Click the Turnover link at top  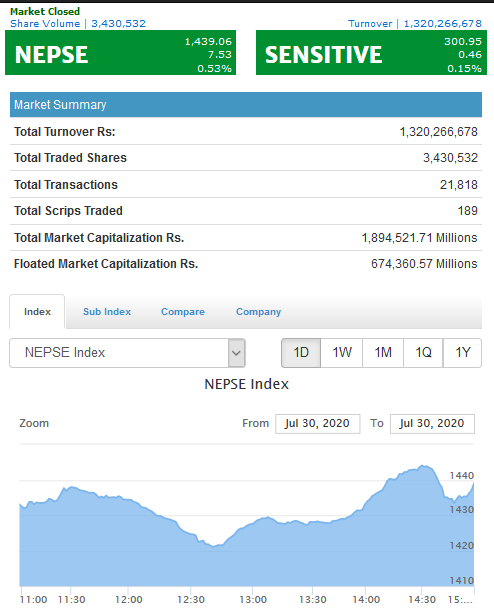pyautogui.click(x=415, y=24)
